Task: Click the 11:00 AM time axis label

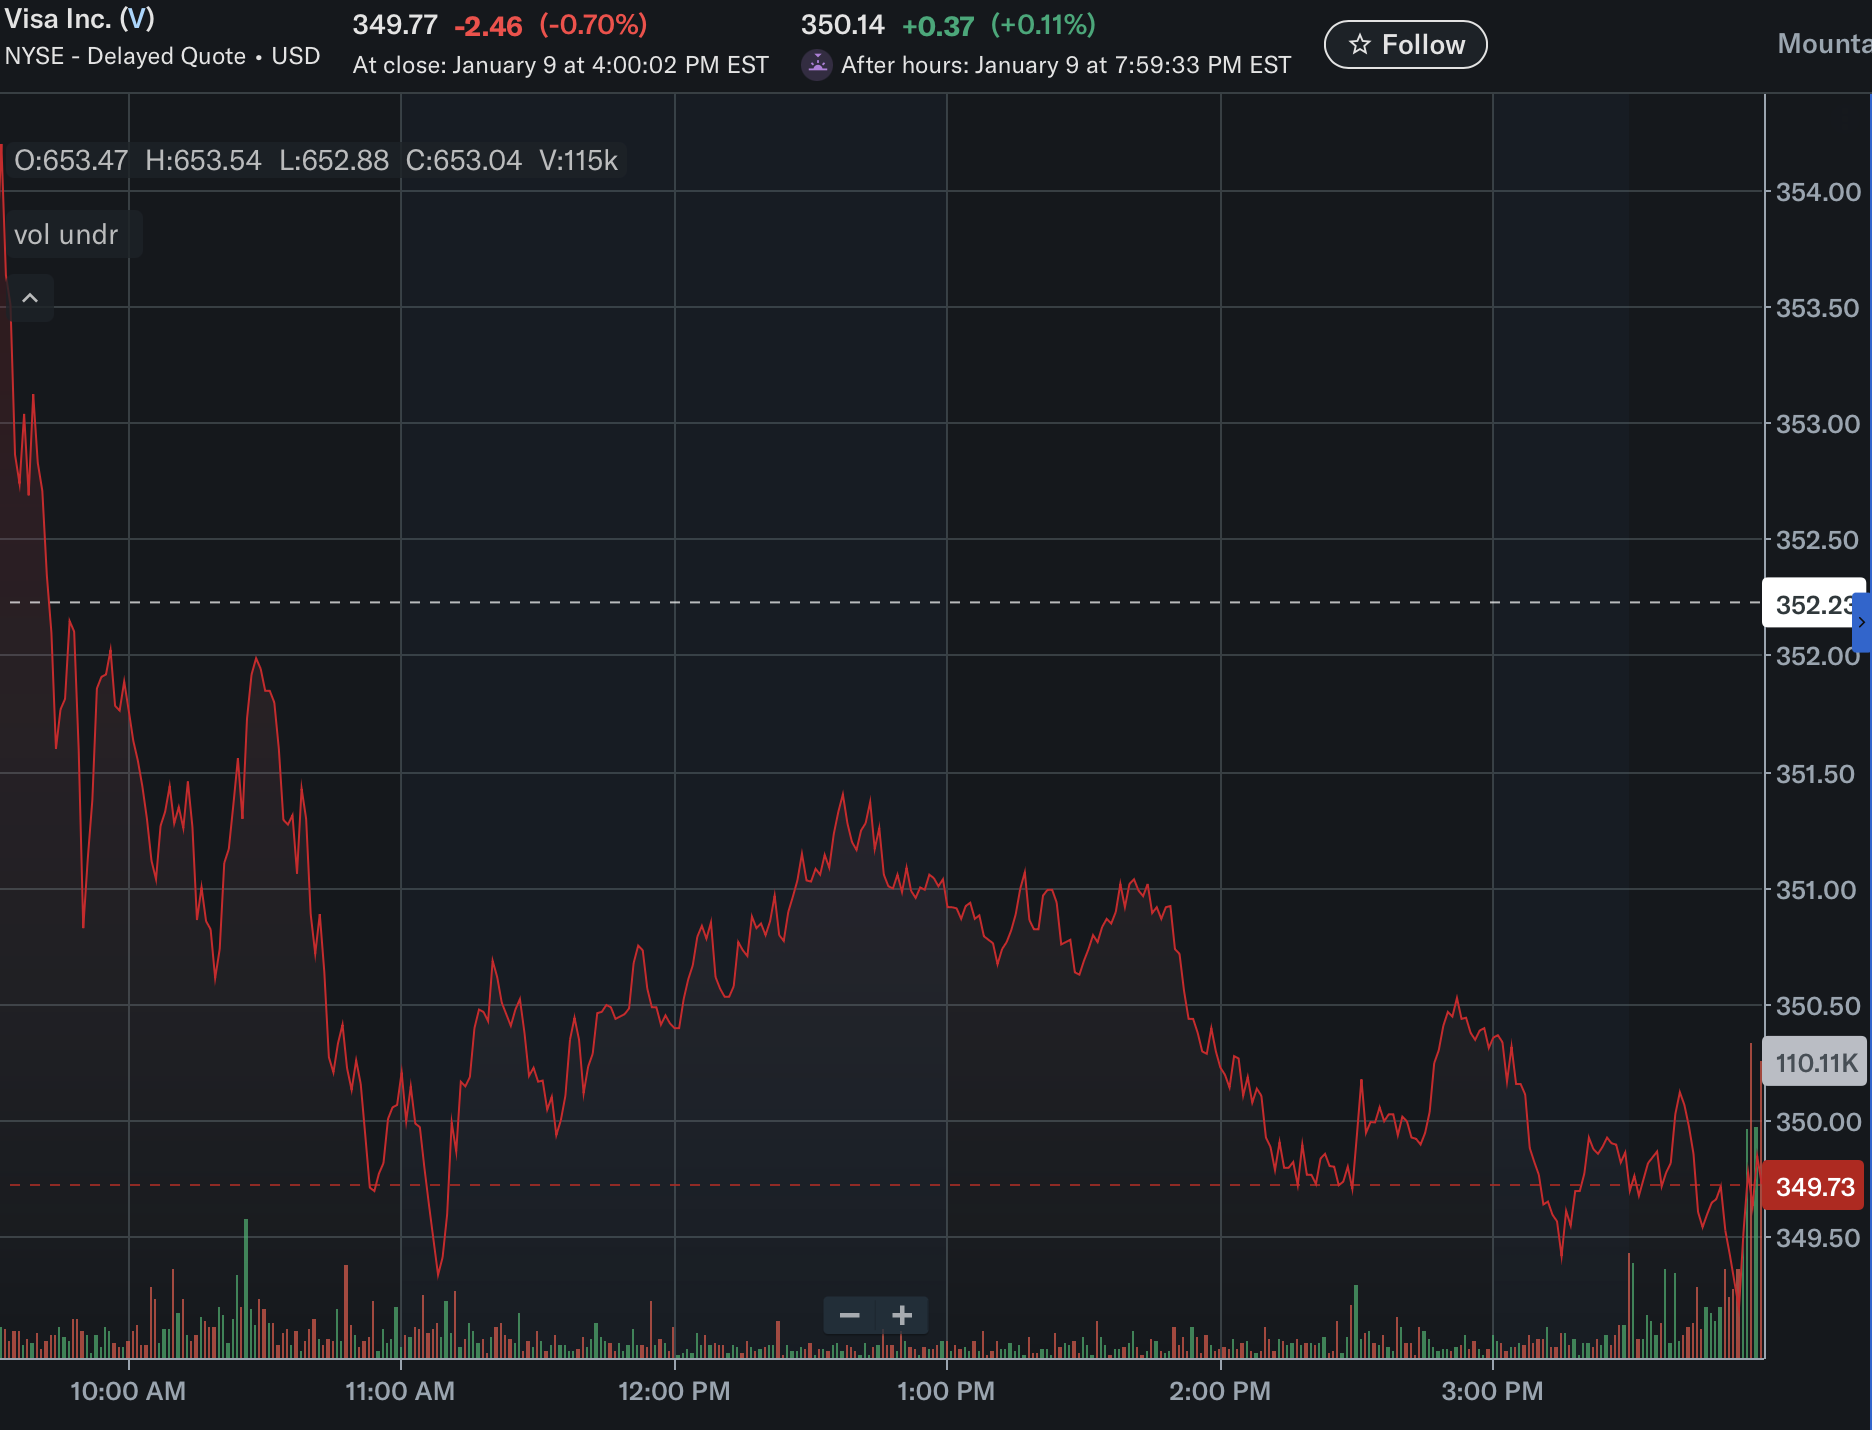Action: click(x=400, y=1391)
